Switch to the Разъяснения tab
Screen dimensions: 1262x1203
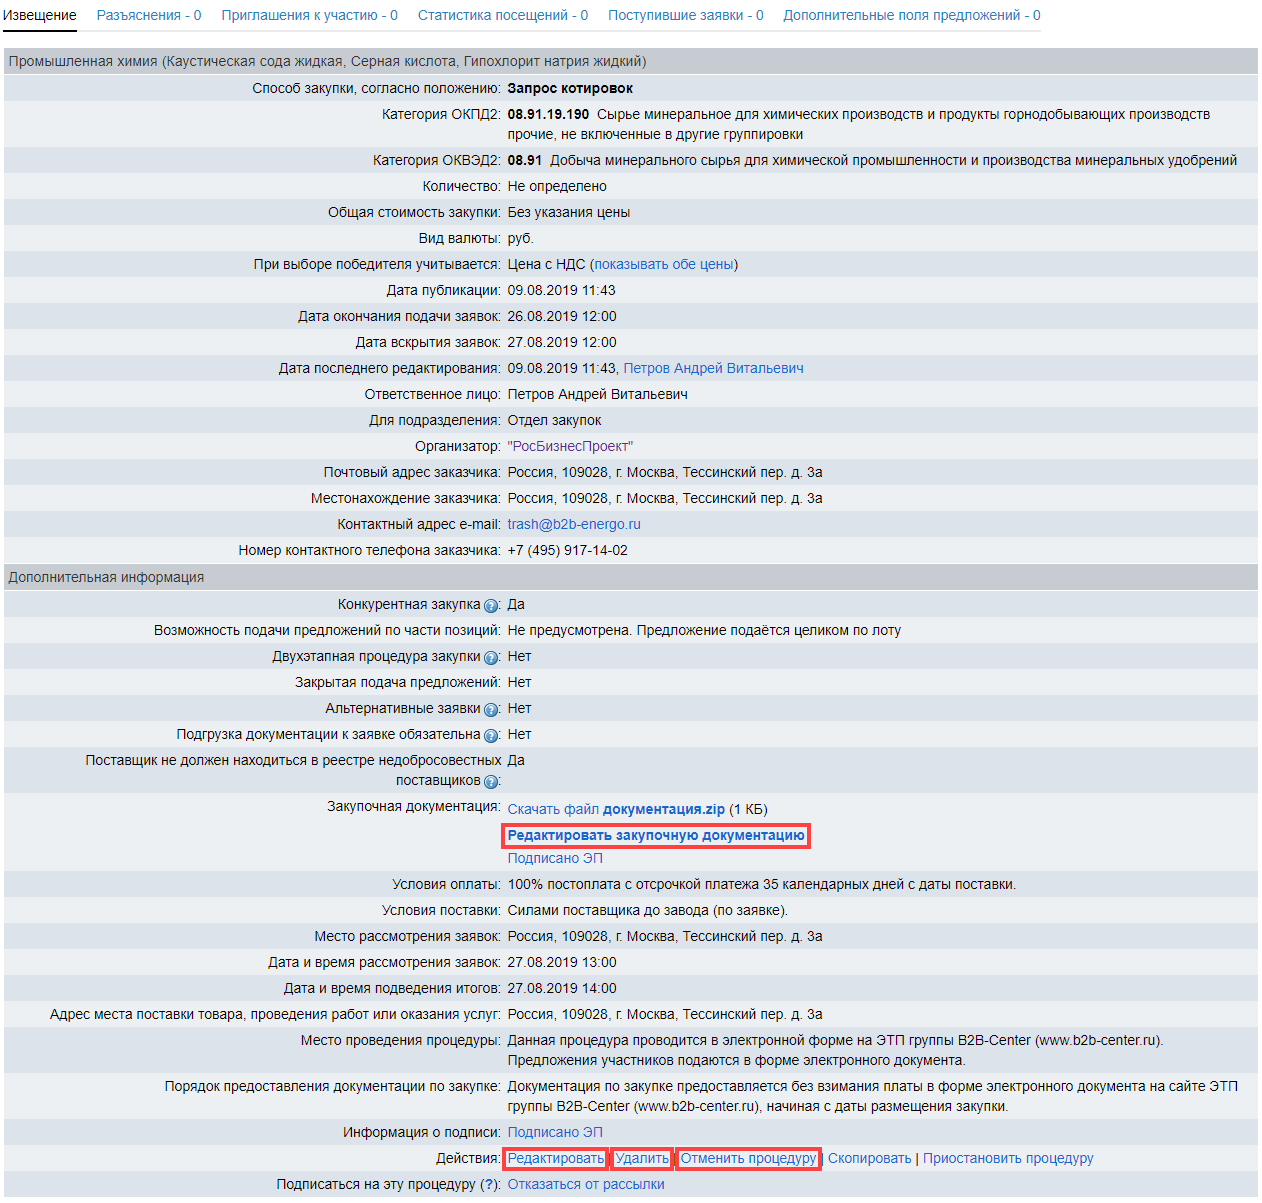click(x=149, y=15)
